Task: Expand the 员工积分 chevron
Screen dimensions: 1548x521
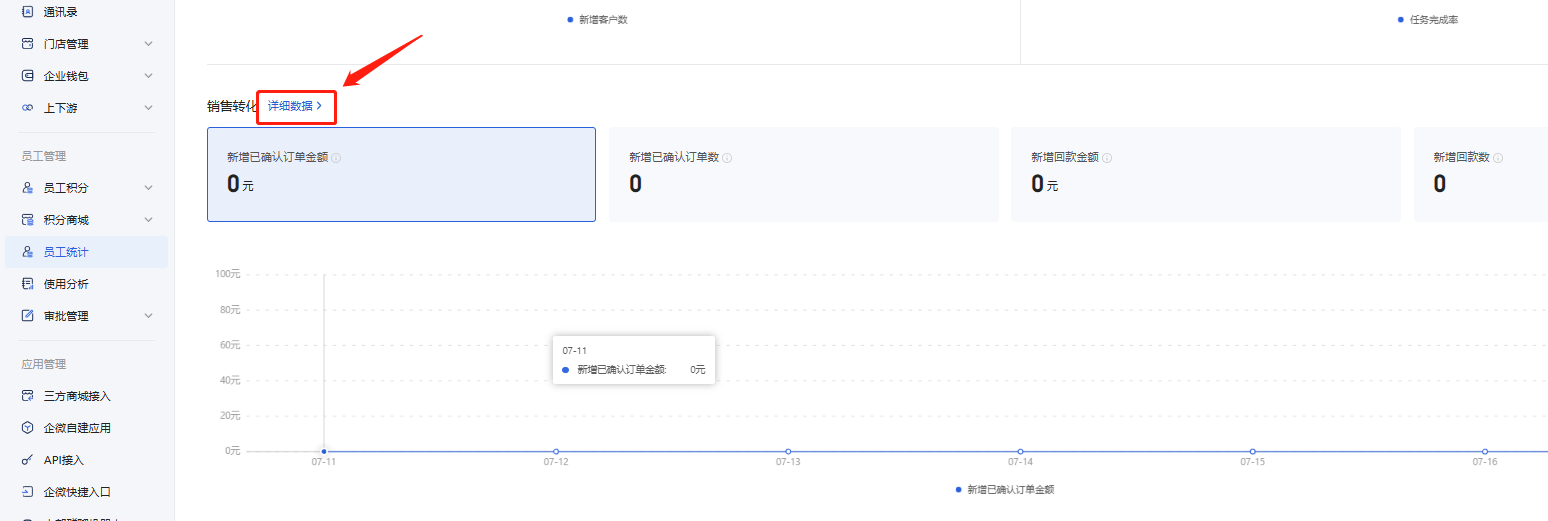Action: (x=148, y=188)
